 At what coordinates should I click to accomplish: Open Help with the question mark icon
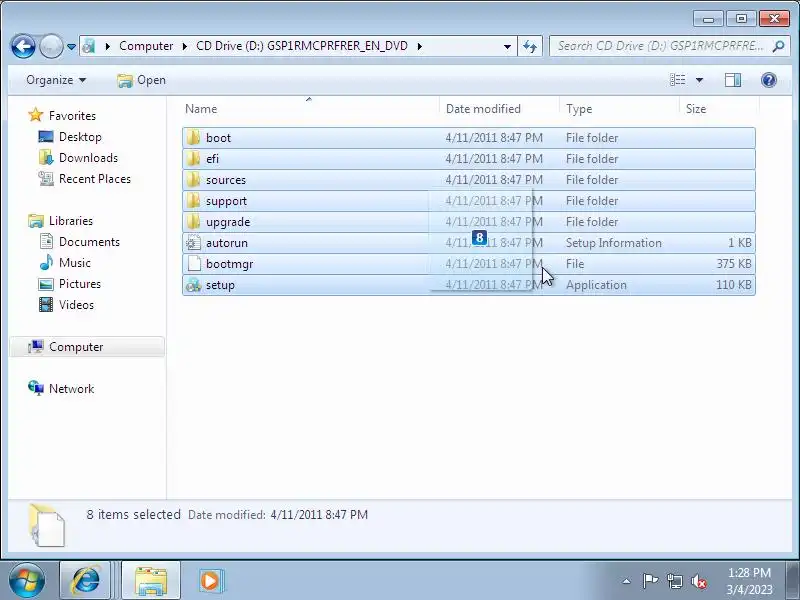point(768,80)
